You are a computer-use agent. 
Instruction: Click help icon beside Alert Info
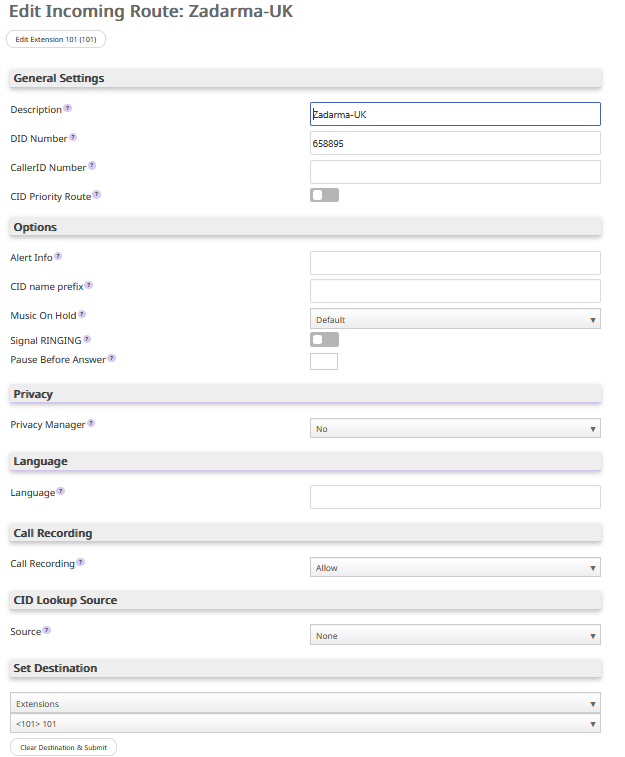click(58, 256)
